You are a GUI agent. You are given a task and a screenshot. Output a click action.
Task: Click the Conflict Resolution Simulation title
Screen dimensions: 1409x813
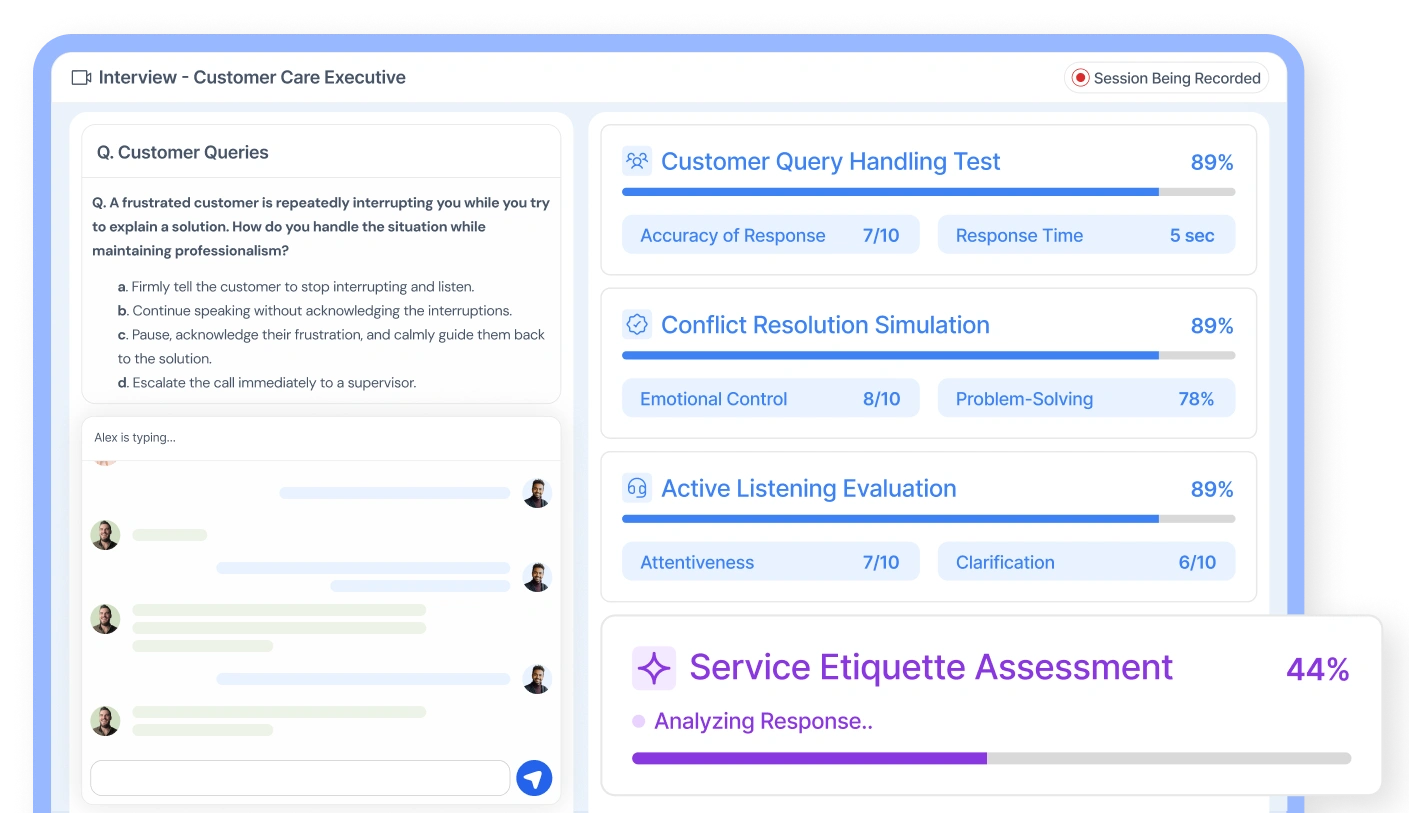click(x=825, y=325)
